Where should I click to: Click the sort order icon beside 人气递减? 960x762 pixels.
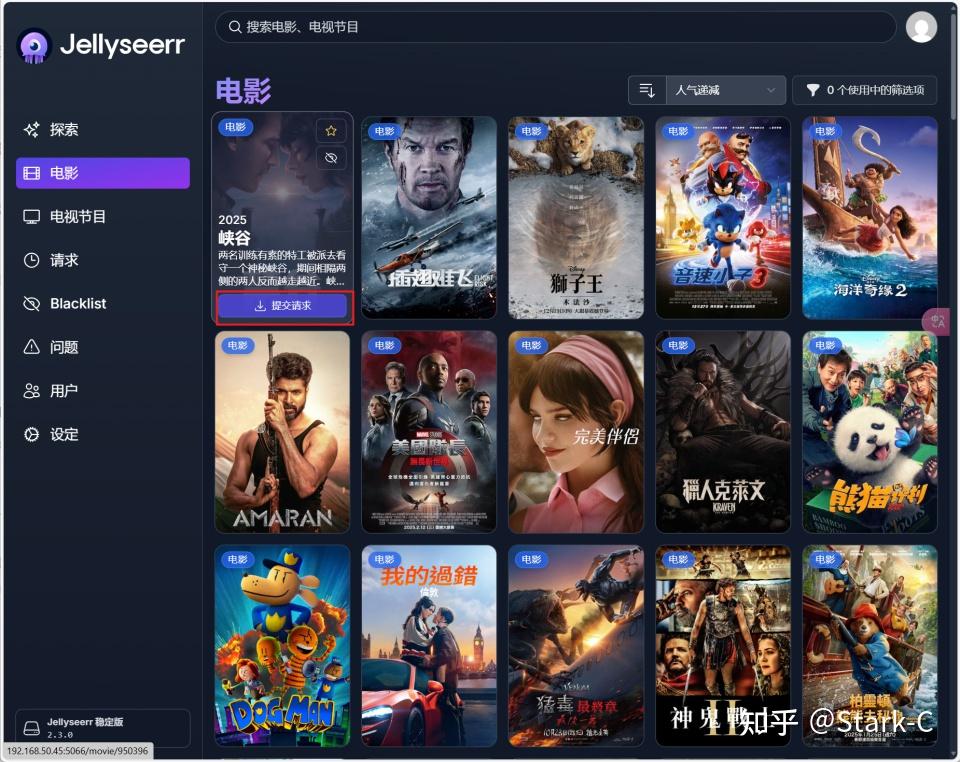click(x=647, y=90)
